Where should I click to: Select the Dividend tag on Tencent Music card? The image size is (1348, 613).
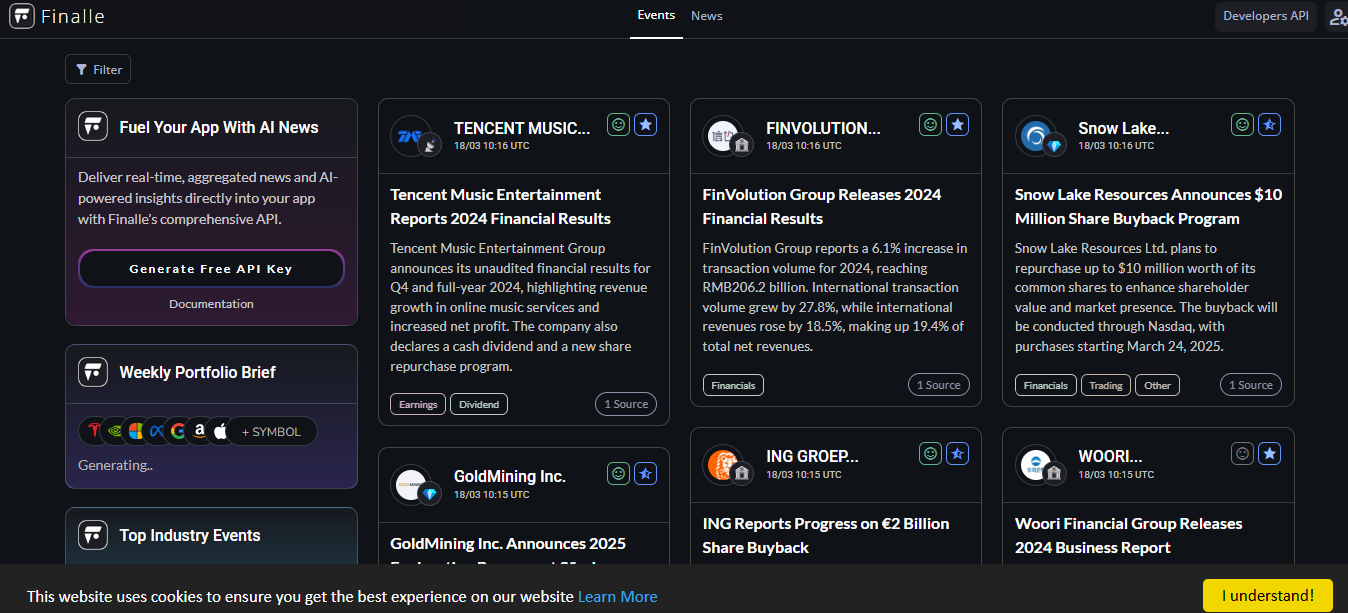pyautogui.click(x=479, y=404)
